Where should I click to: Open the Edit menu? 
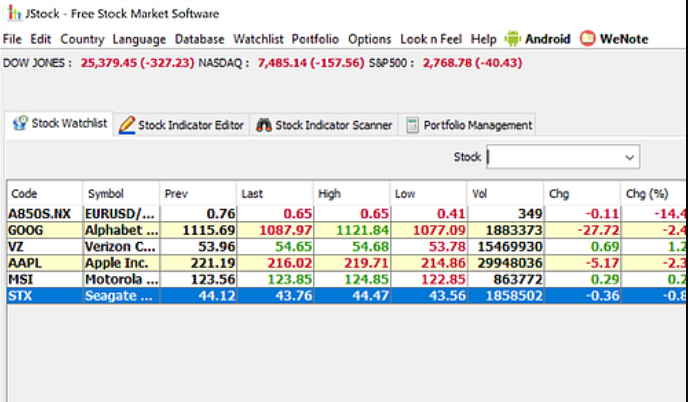(40, 39)
